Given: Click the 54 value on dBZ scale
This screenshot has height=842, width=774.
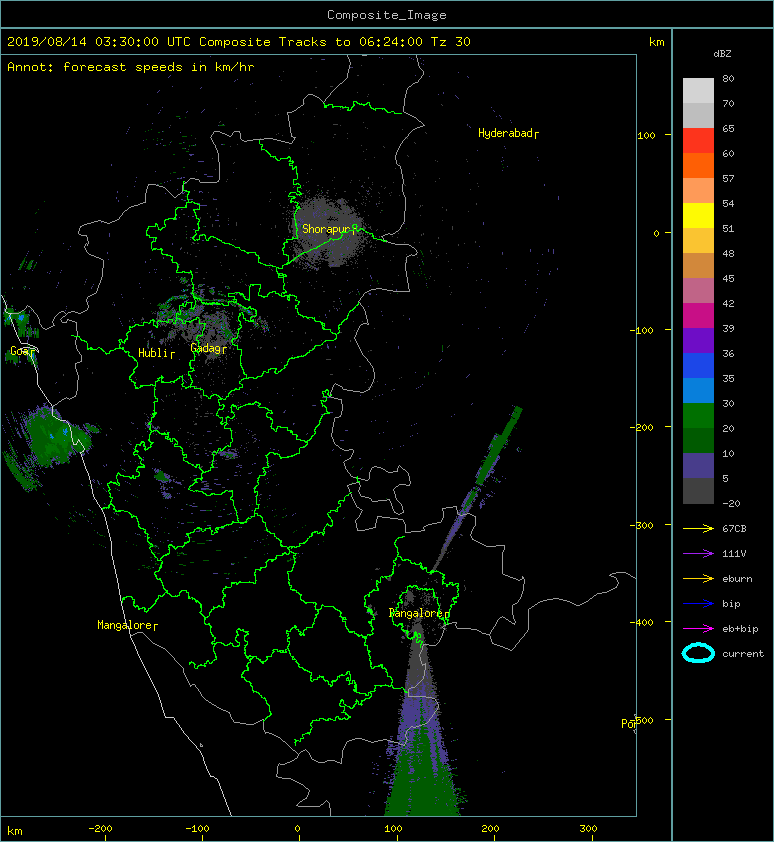Looking at the screenshot, I should [728, 204].
